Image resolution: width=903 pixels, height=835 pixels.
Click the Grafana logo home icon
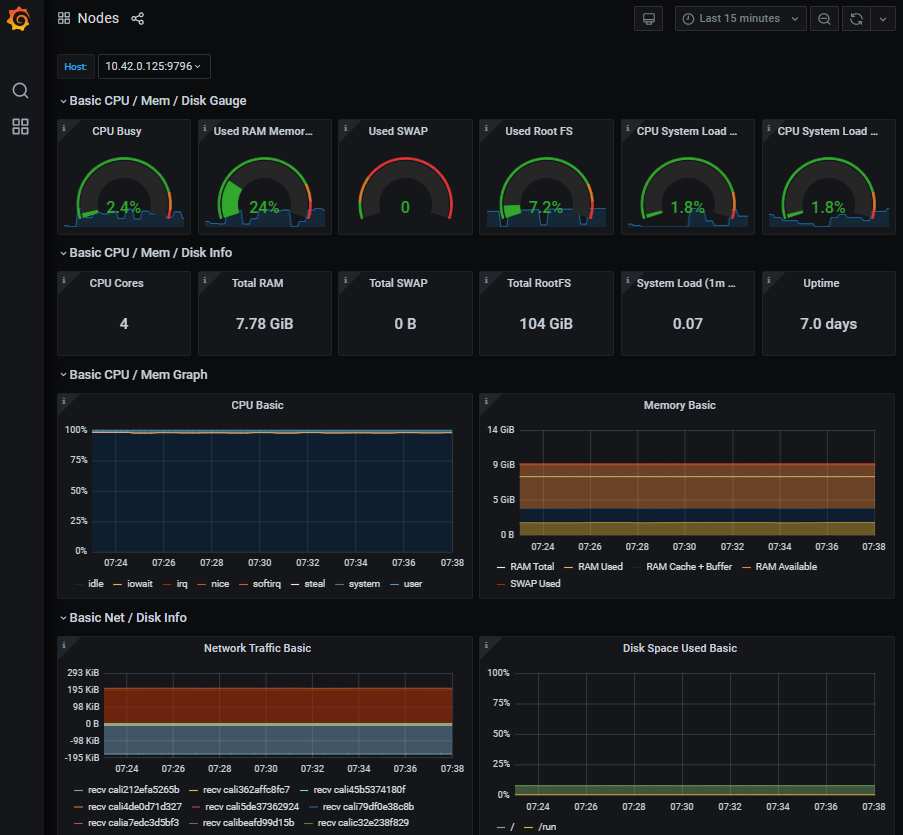[19, 18]
